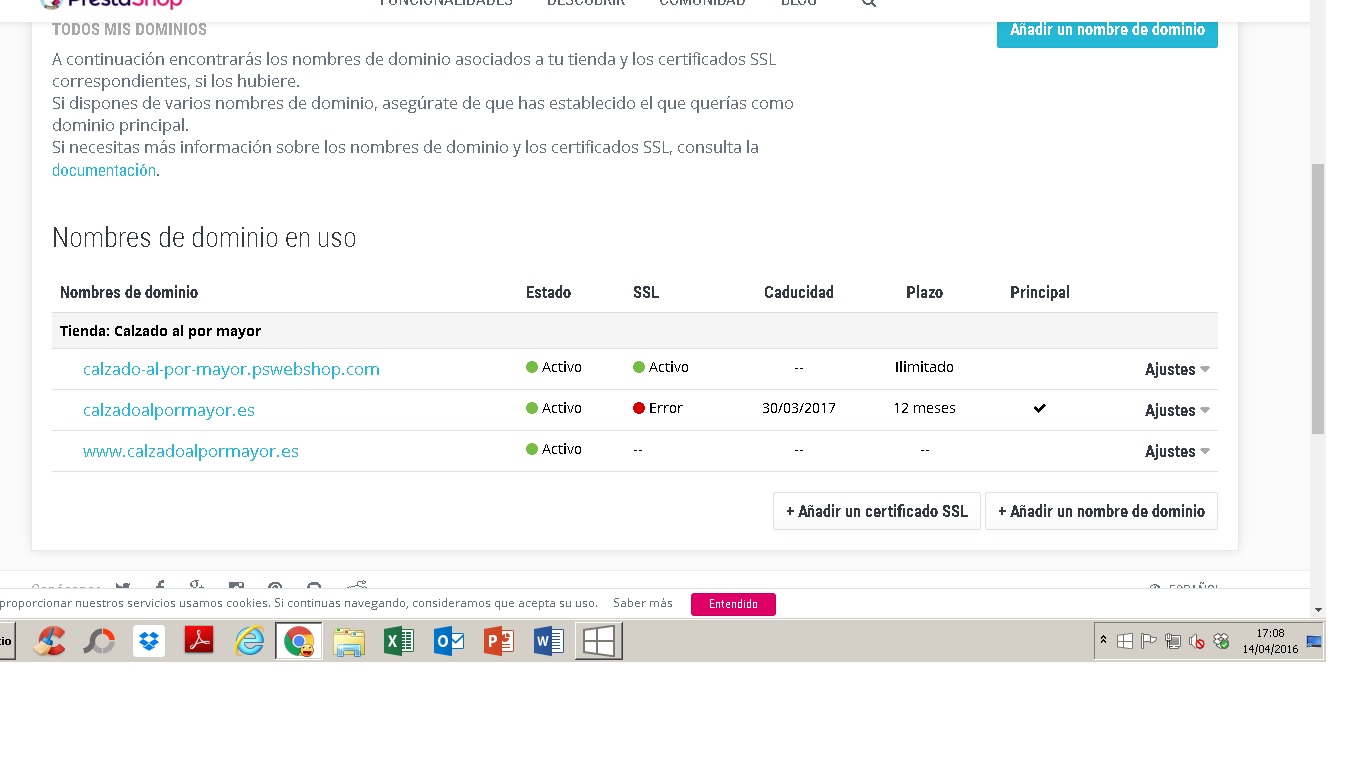
Task: Open File Explorer from the taskbar
Action: (349, 641)
